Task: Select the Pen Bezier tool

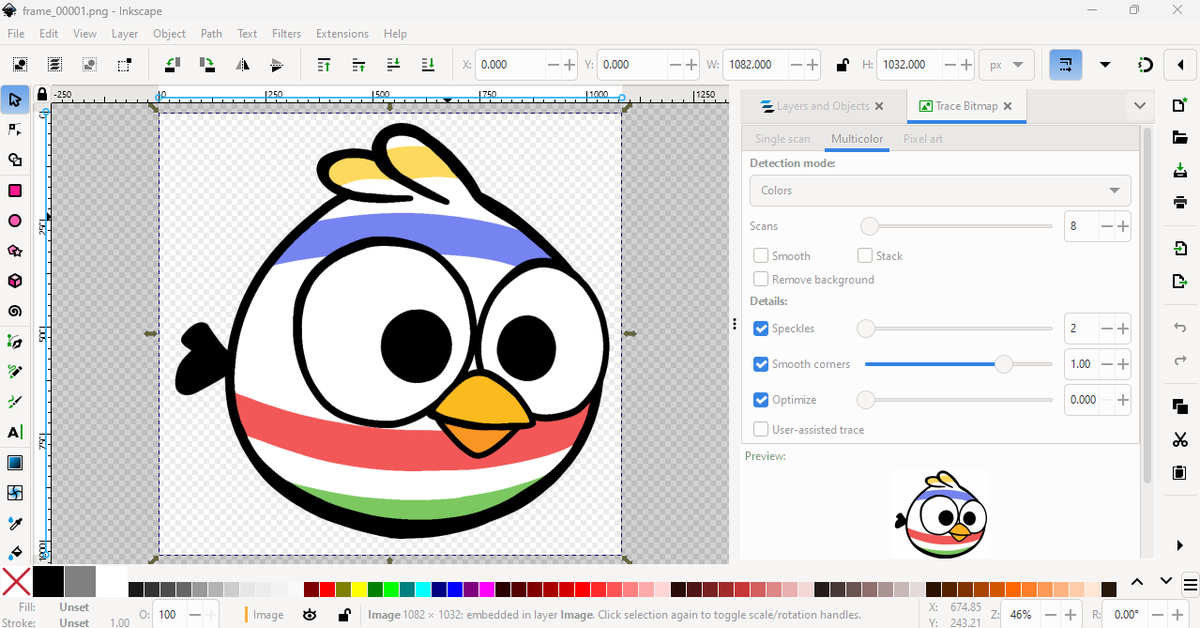Action: coord(15,342)
